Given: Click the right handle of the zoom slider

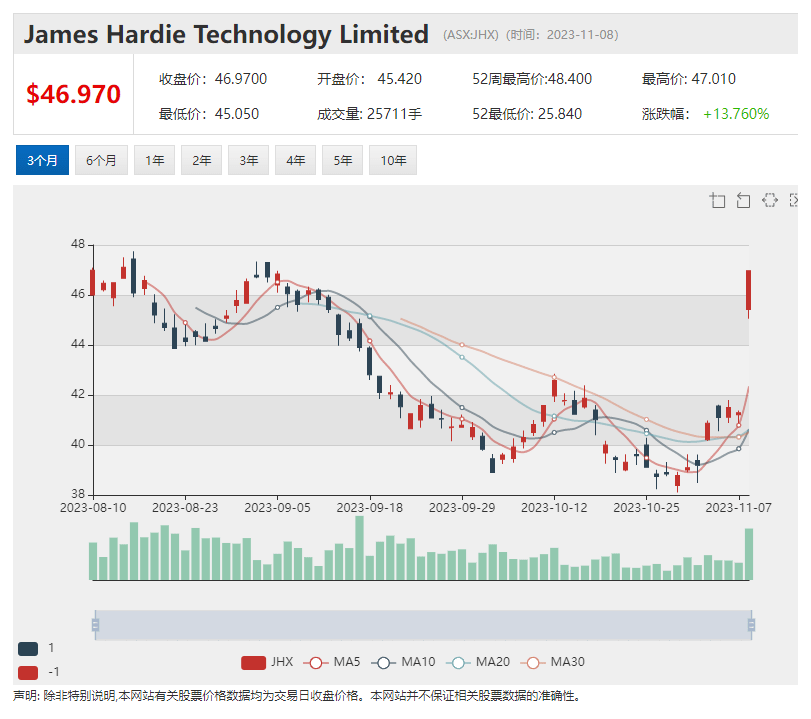Looking at the screenshot, I should [750, 625].
